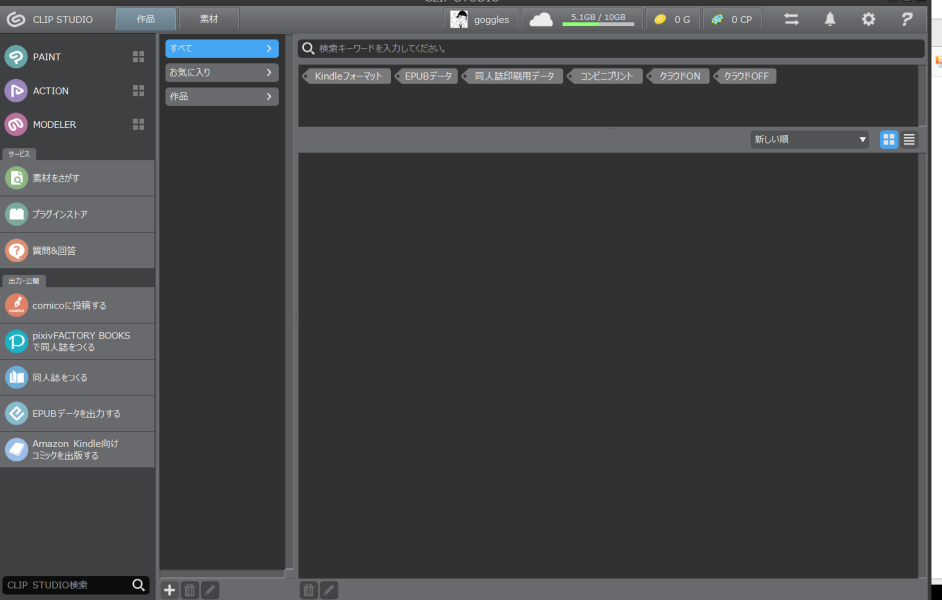Open the notifications bell

pyautogui.click(x=830, y=19)
